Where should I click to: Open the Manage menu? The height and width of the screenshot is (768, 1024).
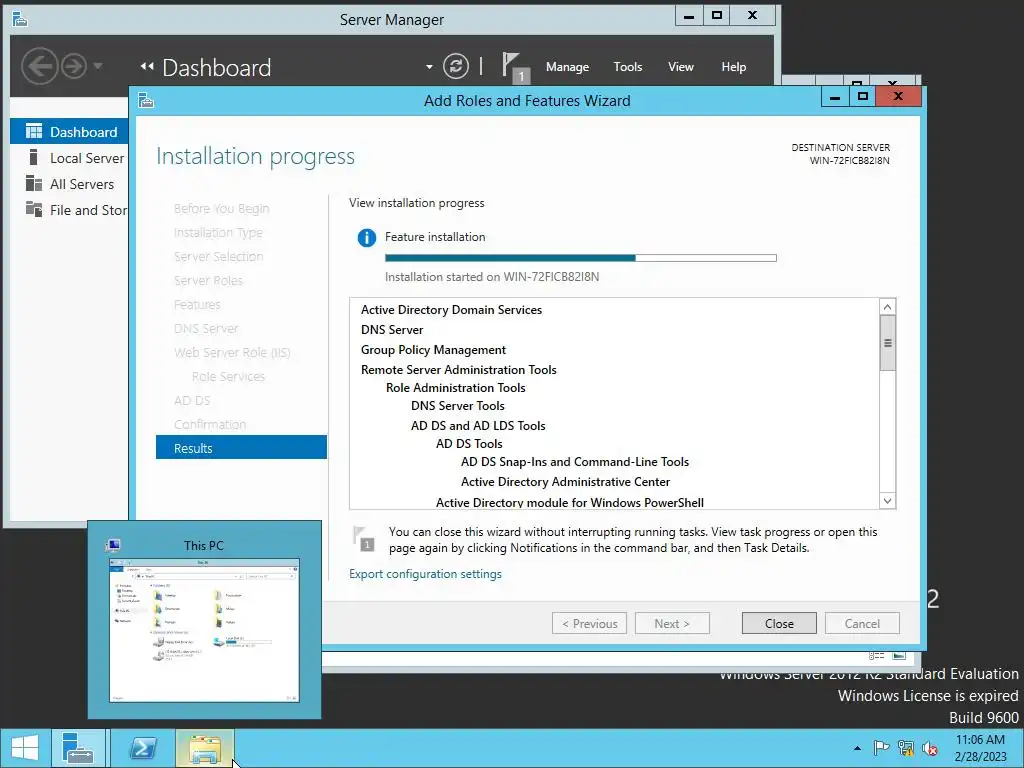point(567,67)
